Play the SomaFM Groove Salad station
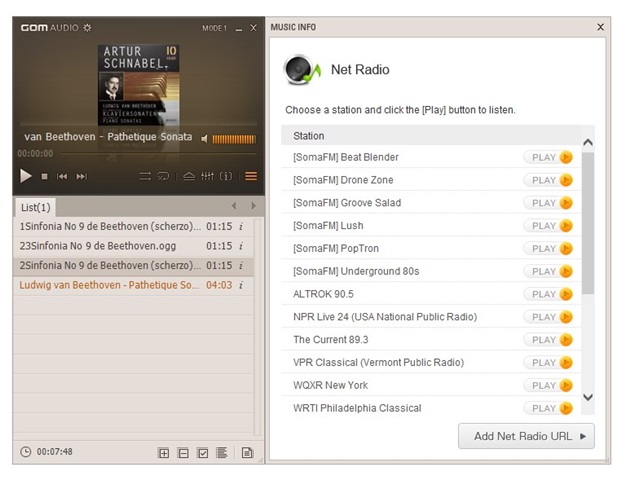The image size is (625, 484). 551,203
